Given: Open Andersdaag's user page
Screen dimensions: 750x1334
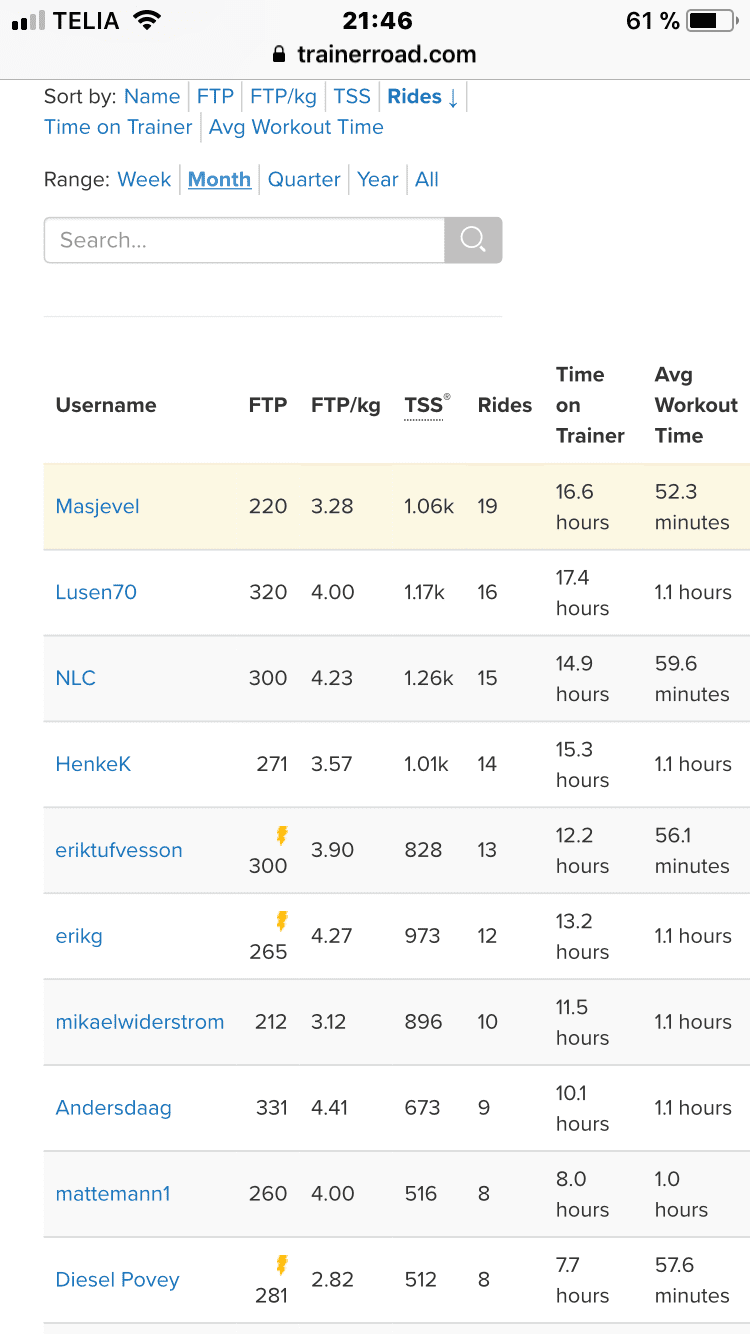Looking at the screenshot, I should (113, 1108).
